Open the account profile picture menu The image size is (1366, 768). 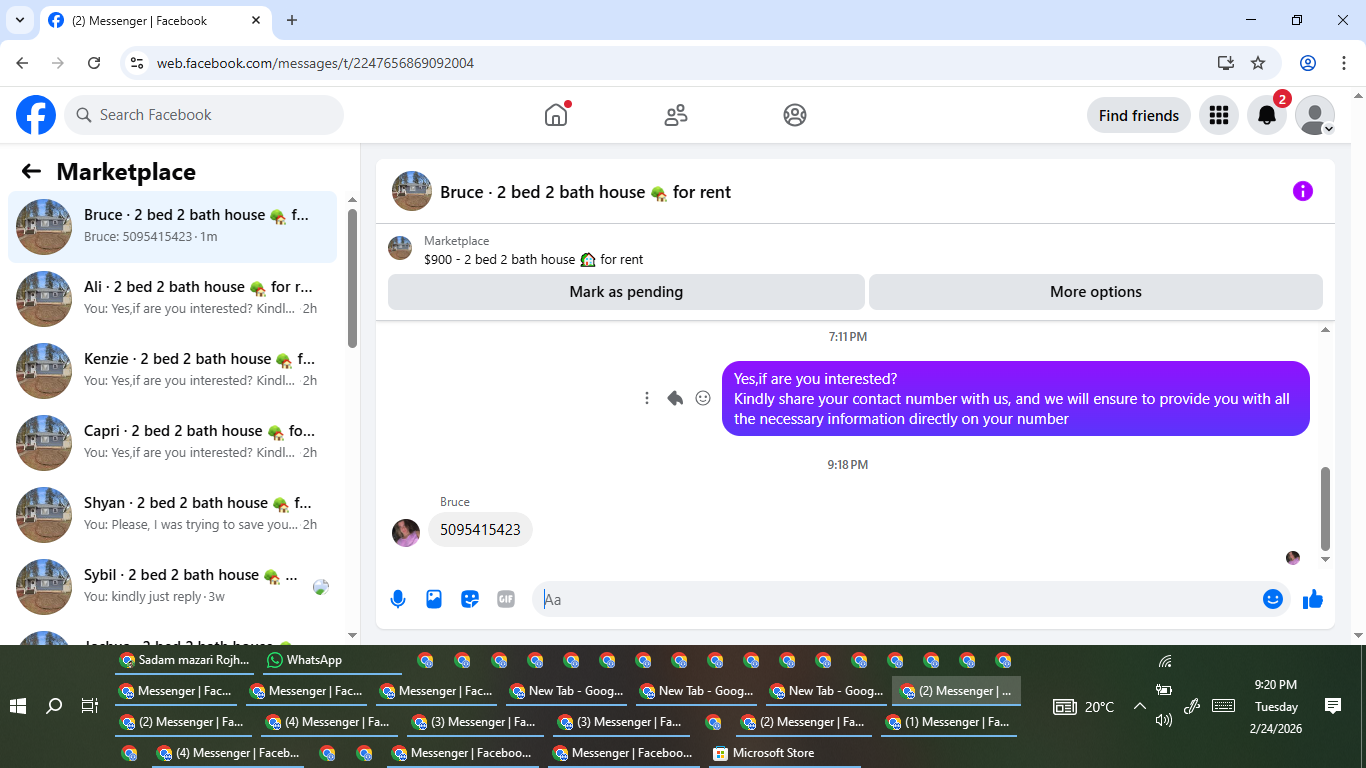tap(1314, 115)
